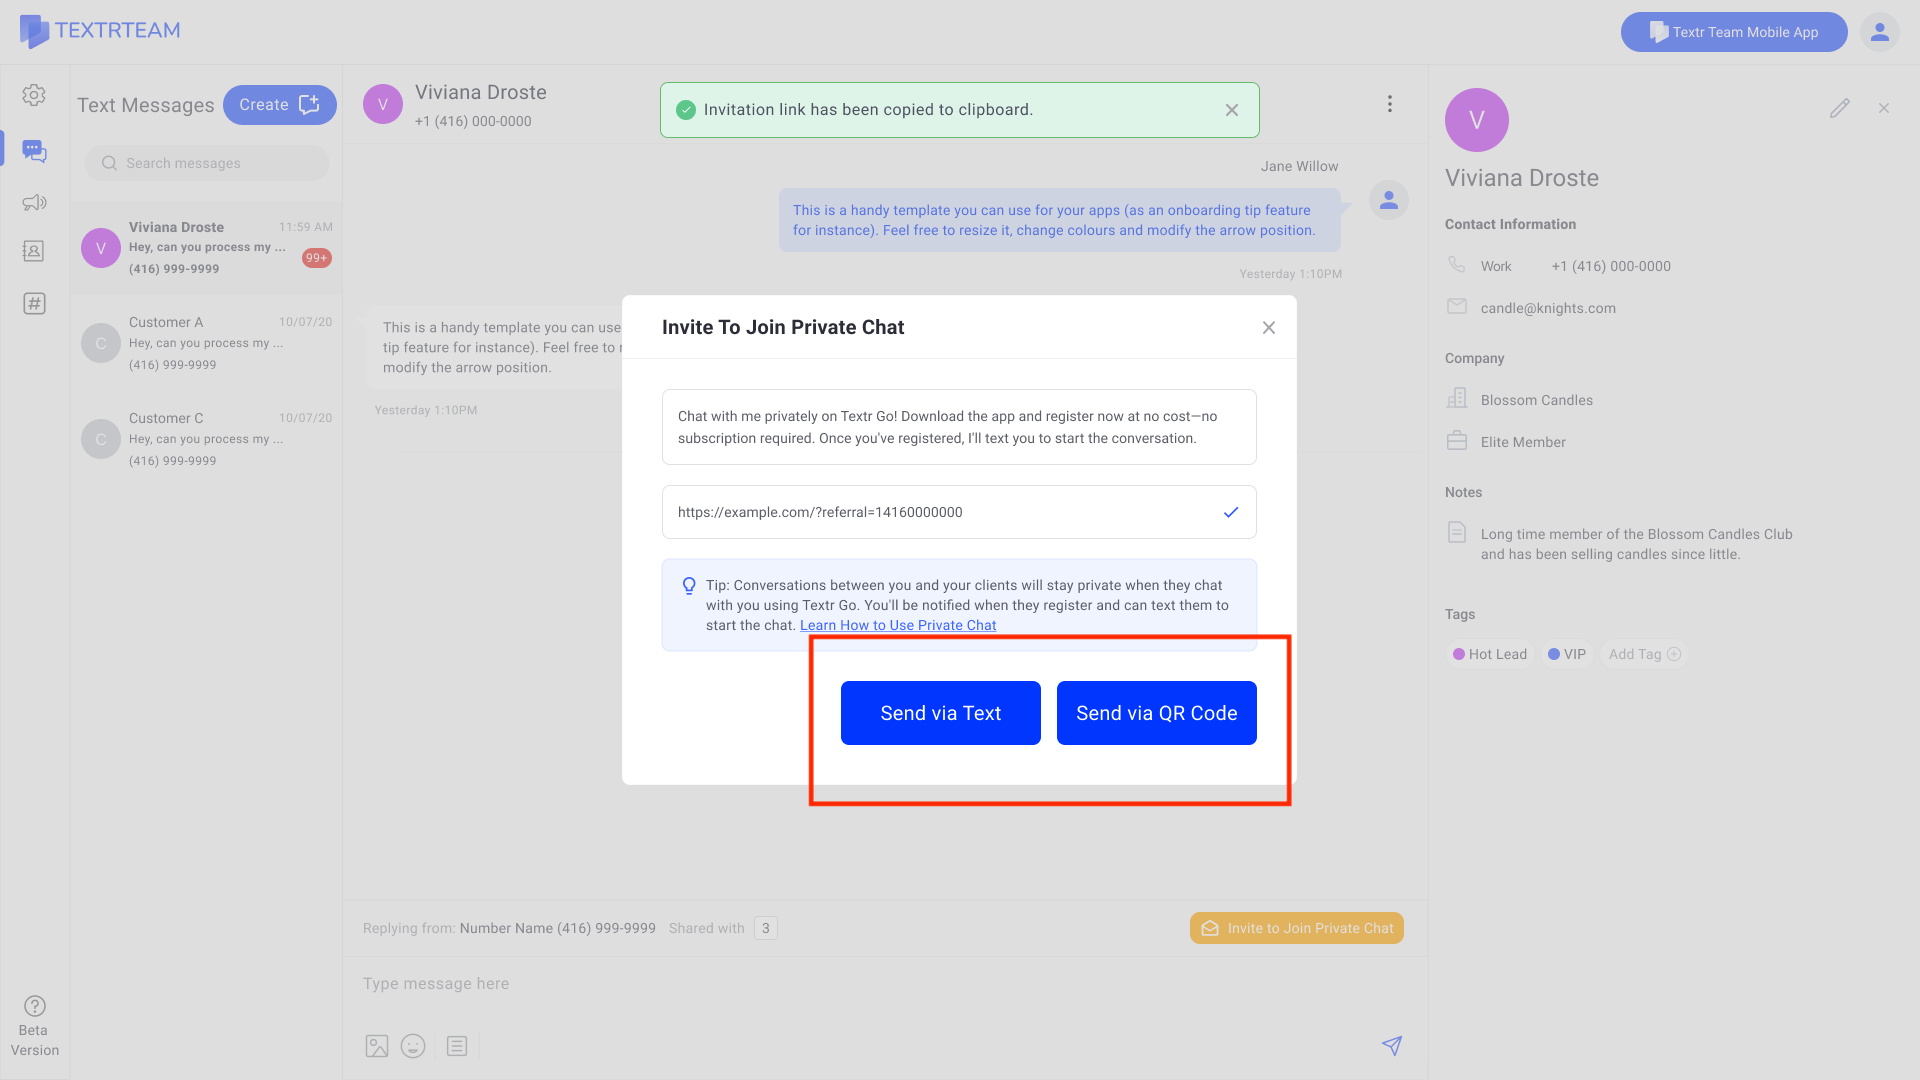1920x1080 pixels.
Task: Open the hashtag tags icon
Action: pos(34,304)
